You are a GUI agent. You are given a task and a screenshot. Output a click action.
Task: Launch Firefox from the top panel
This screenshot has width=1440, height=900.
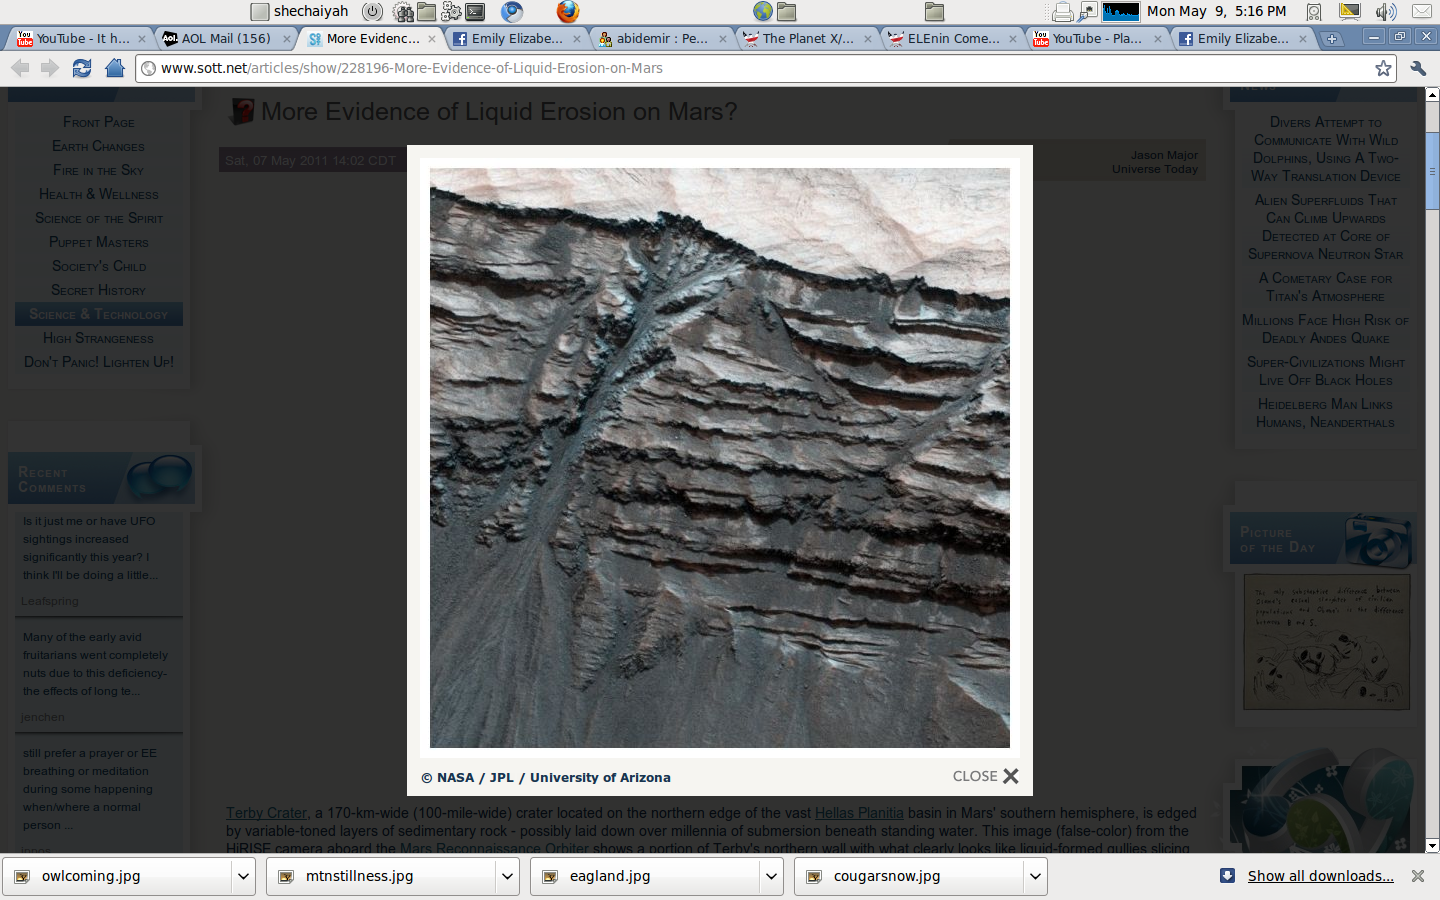(x=568, y=12)
